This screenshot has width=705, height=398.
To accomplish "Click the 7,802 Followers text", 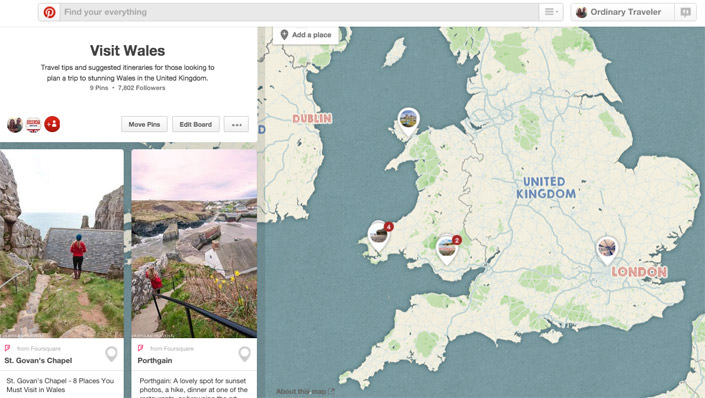I will coord(142,88).
